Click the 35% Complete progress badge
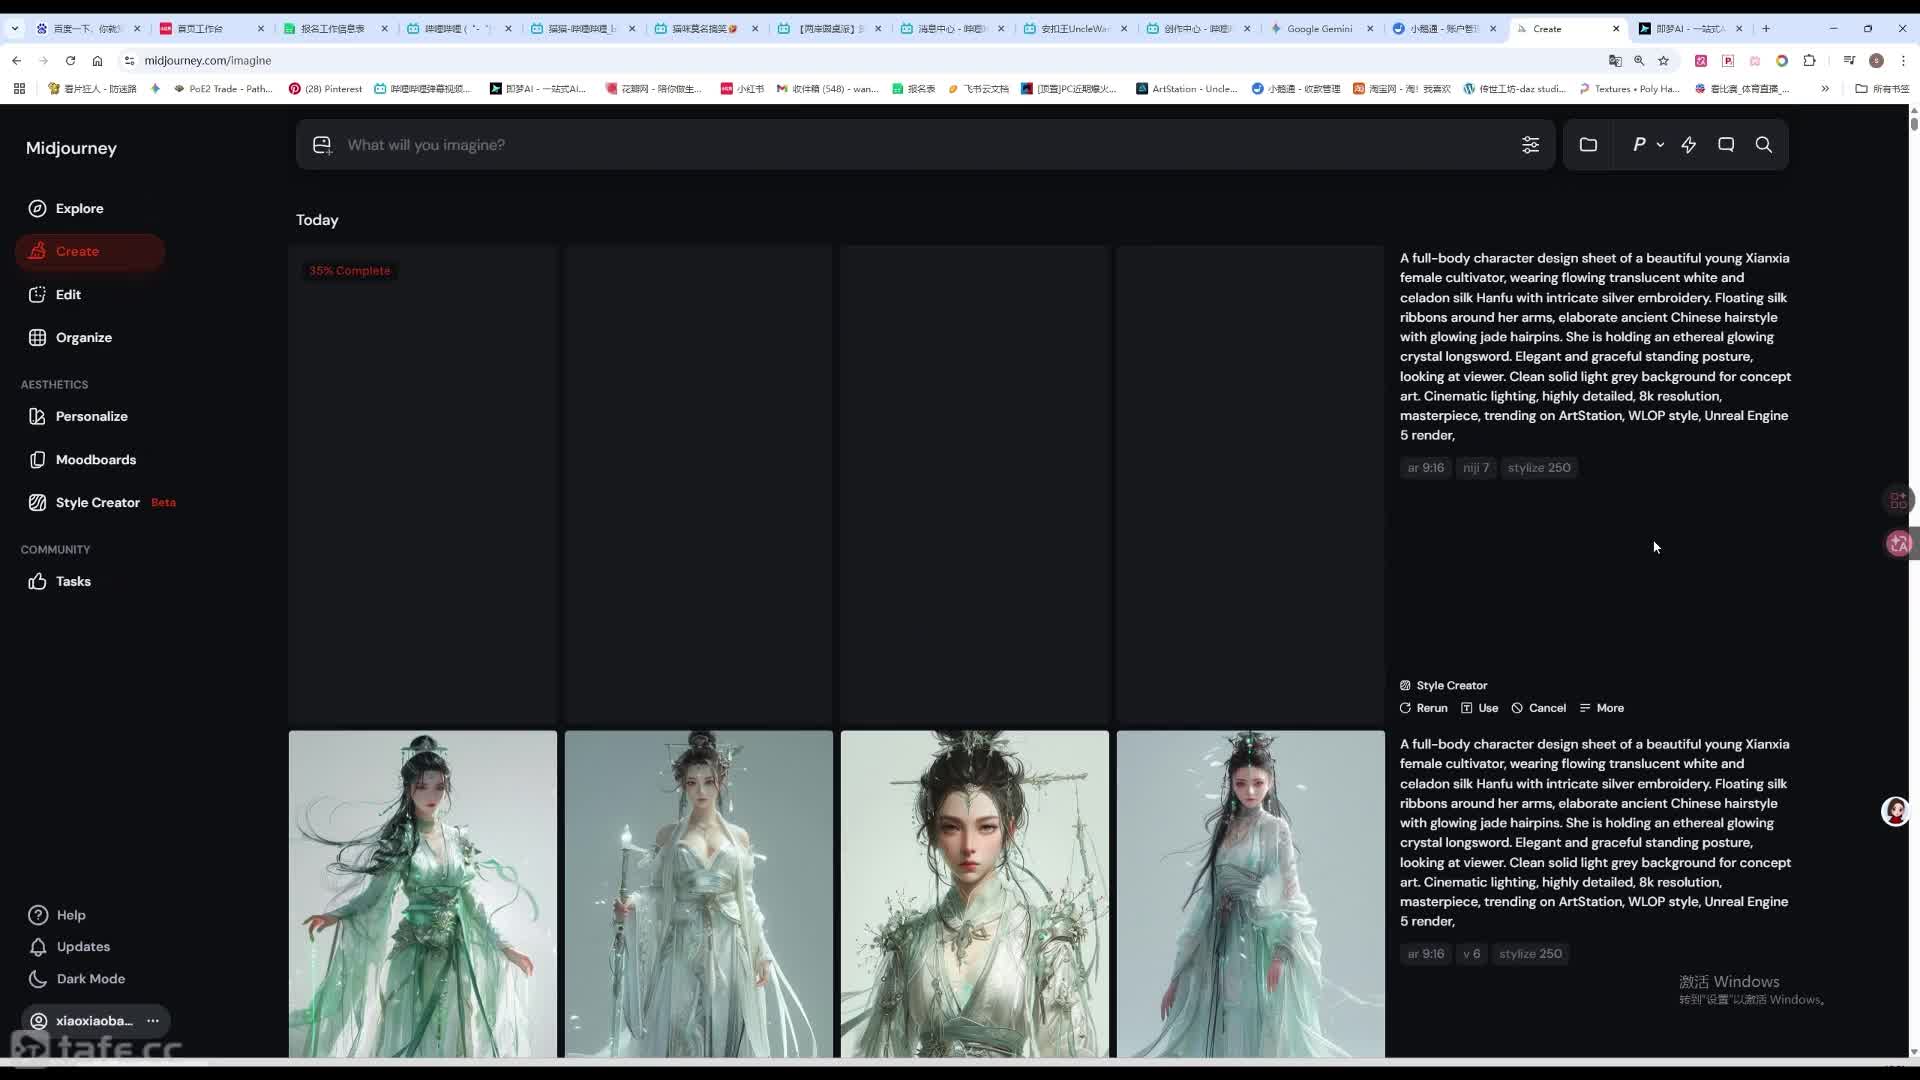The width and height of the screenshot is (1920, 1080). click(x=349, y=271)
